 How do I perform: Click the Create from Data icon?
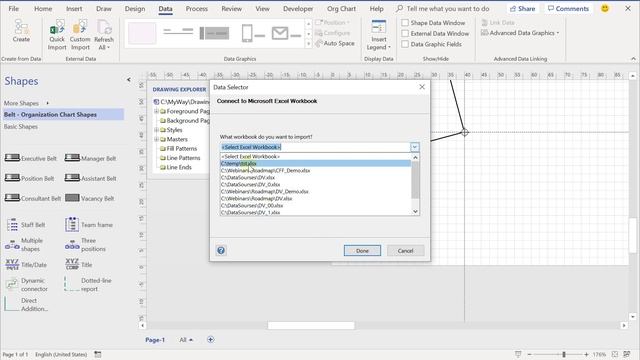[21, 31]
